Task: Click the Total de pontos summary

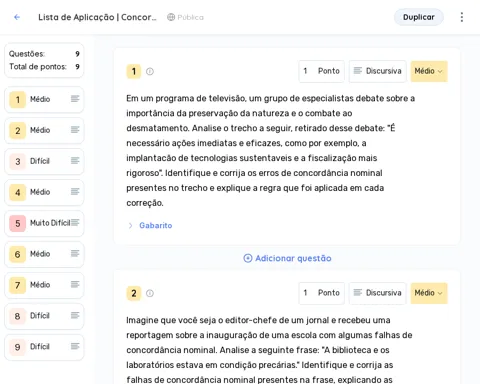Action: (x=44, y=67)
